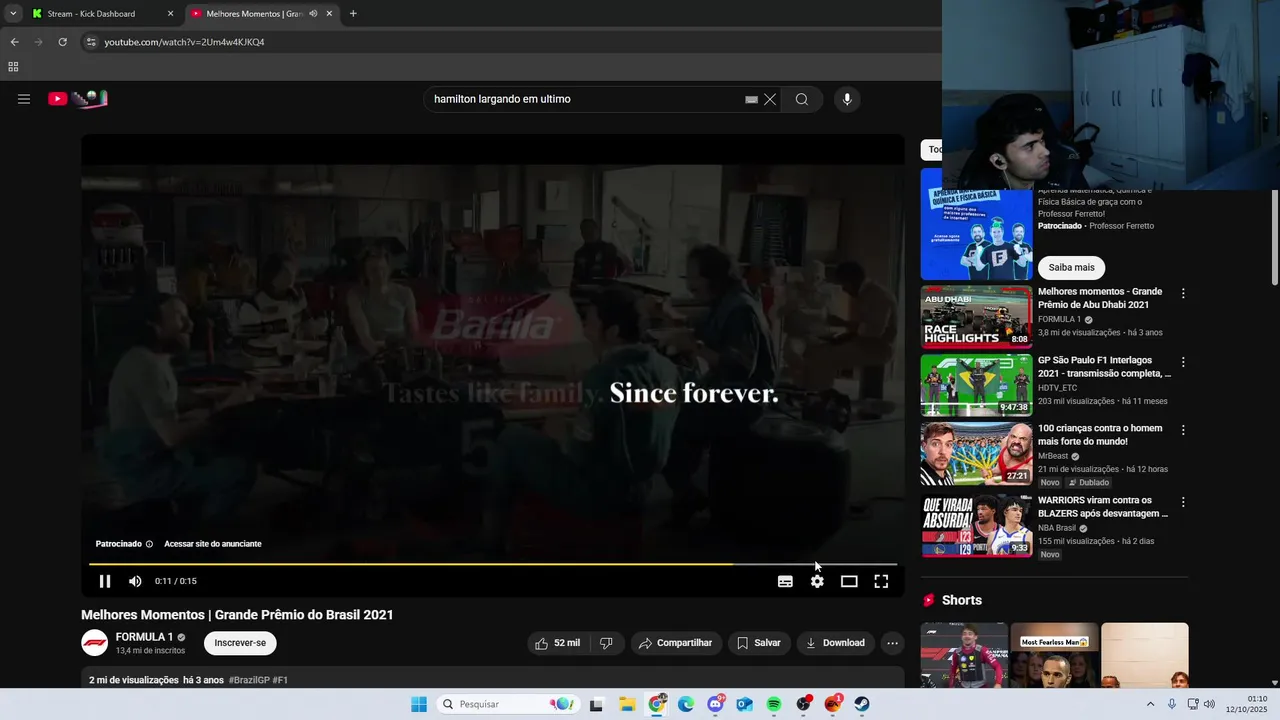Click the taskbar Pesquisar search box
This screenshot has height=720, width=1280.
[x=508, y=704]
